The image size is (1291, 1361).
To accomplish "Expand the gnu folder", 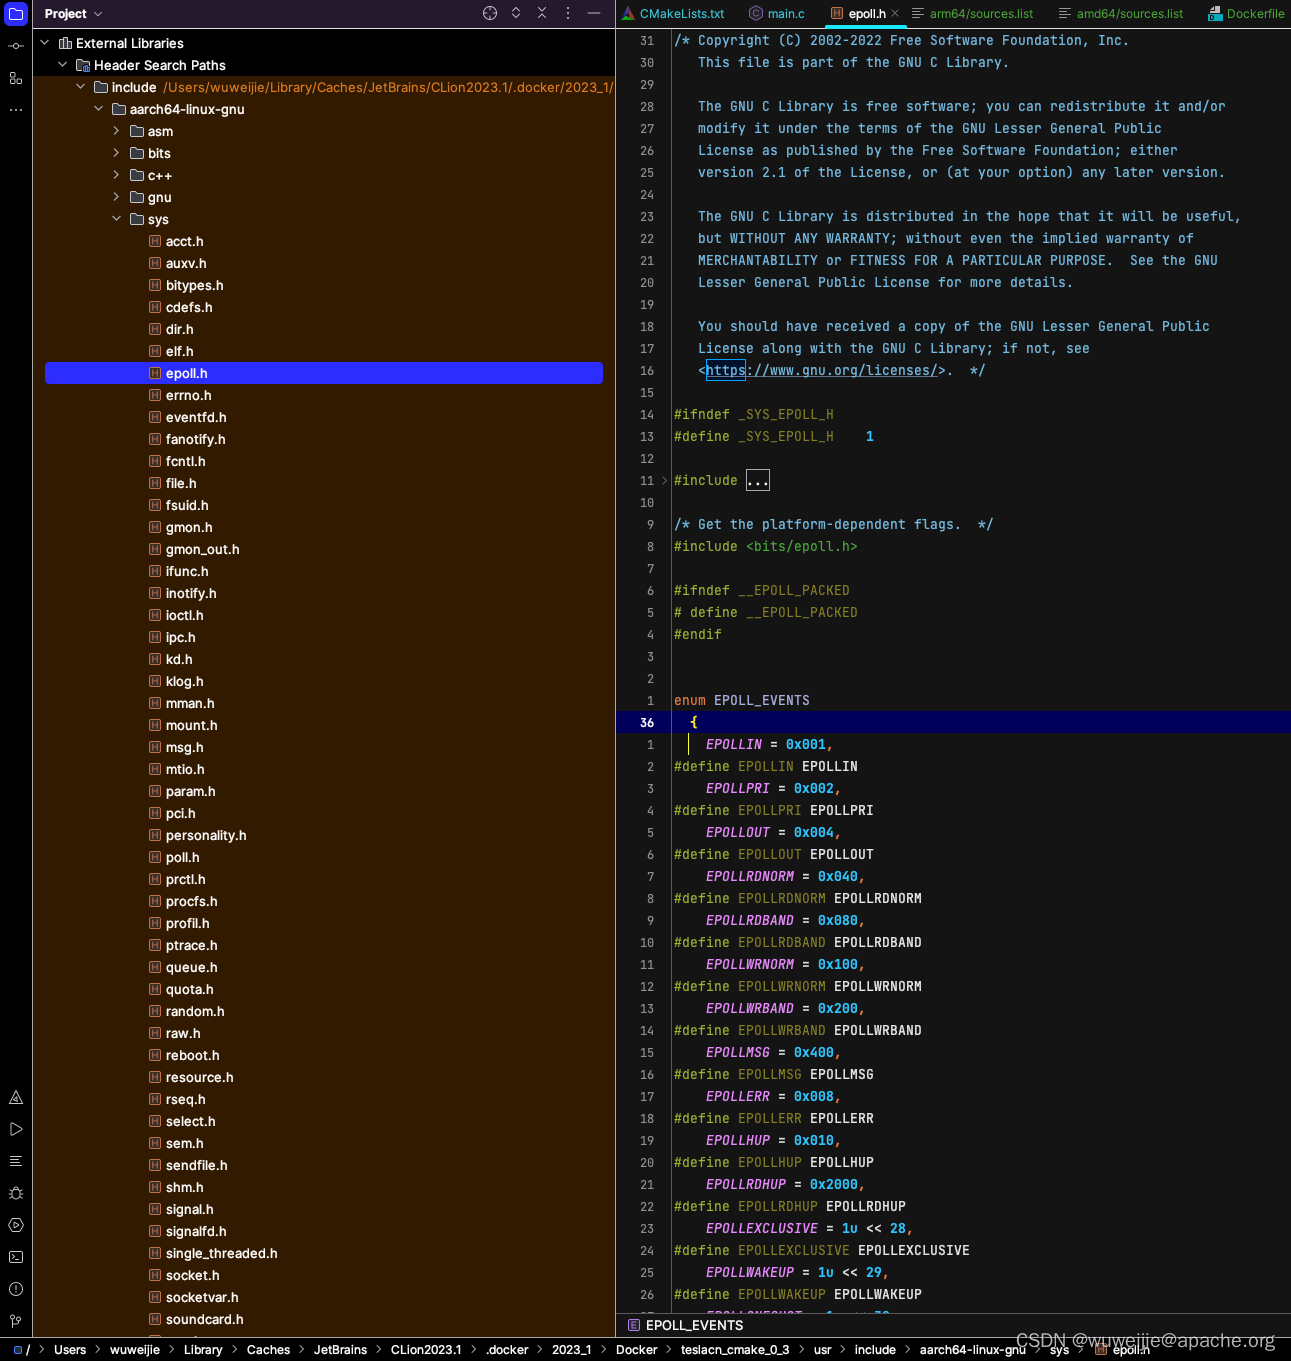I will (x=117, y=197).
